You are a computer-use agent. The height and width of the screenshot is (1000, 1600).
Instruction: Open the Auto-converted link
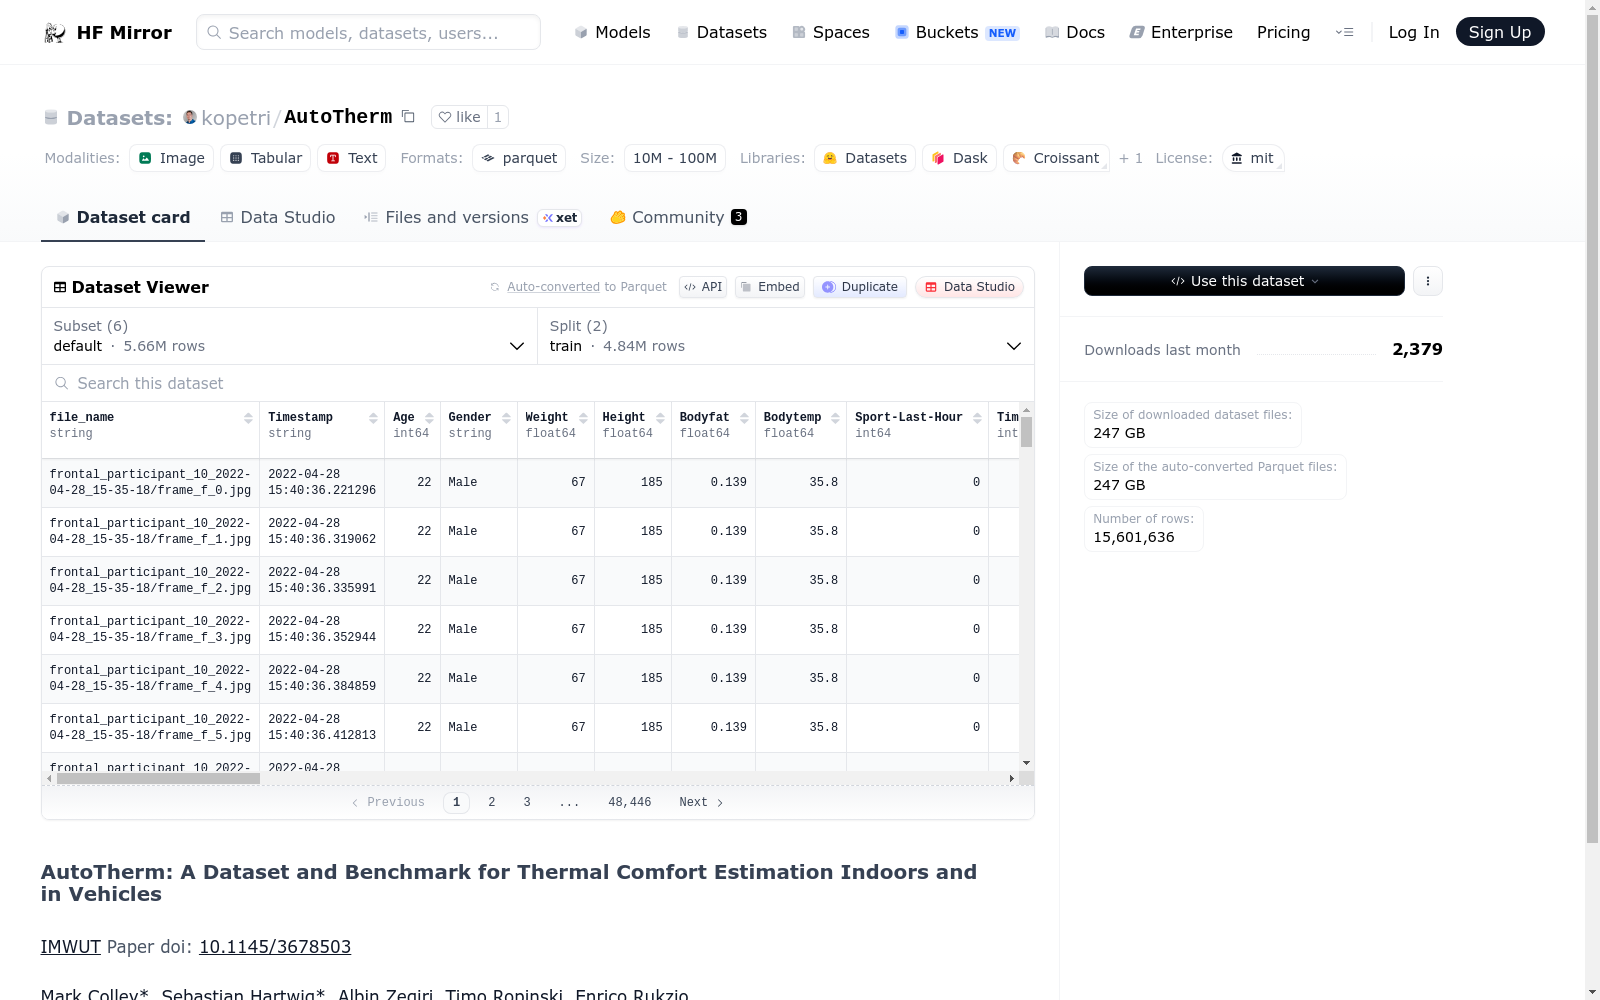pyautogui.click(x=553, y=287)
